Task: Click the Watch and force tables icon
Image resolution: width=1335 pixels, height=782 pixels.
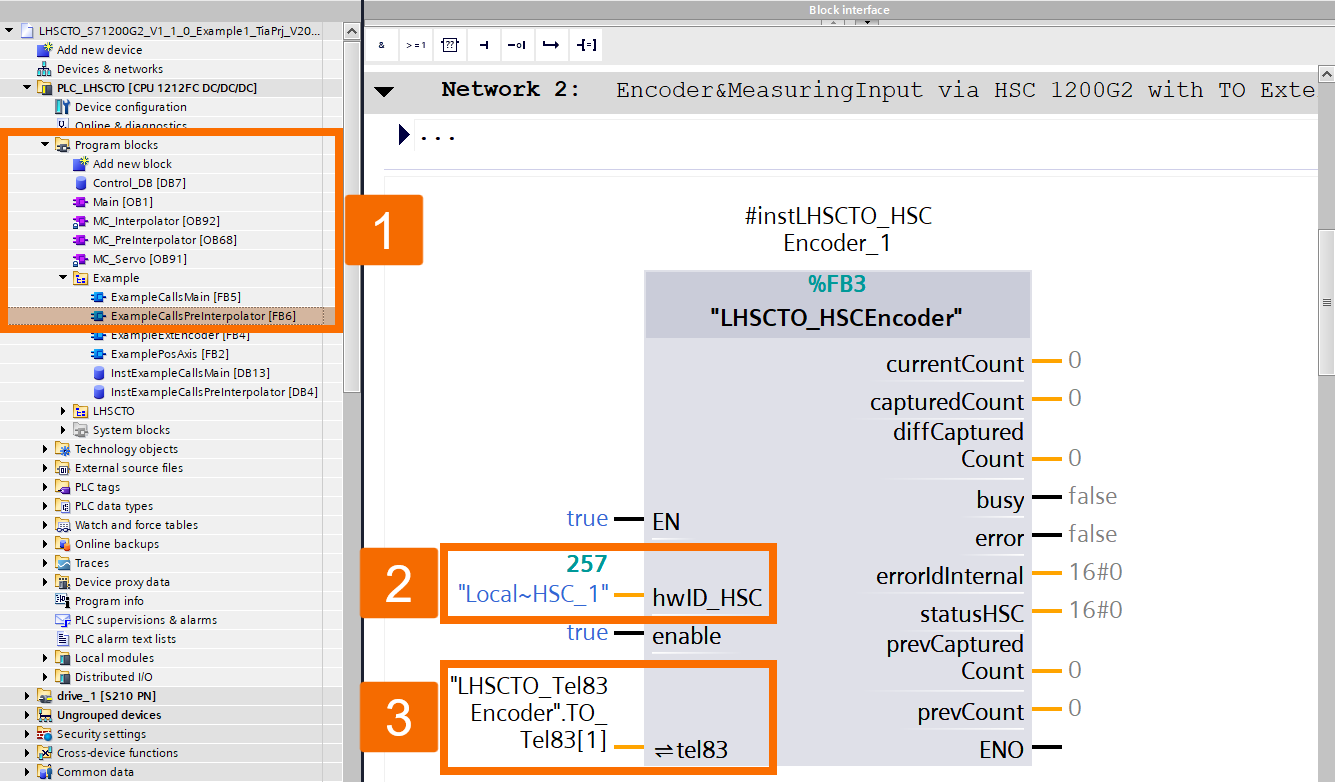Action: point(63,525)
